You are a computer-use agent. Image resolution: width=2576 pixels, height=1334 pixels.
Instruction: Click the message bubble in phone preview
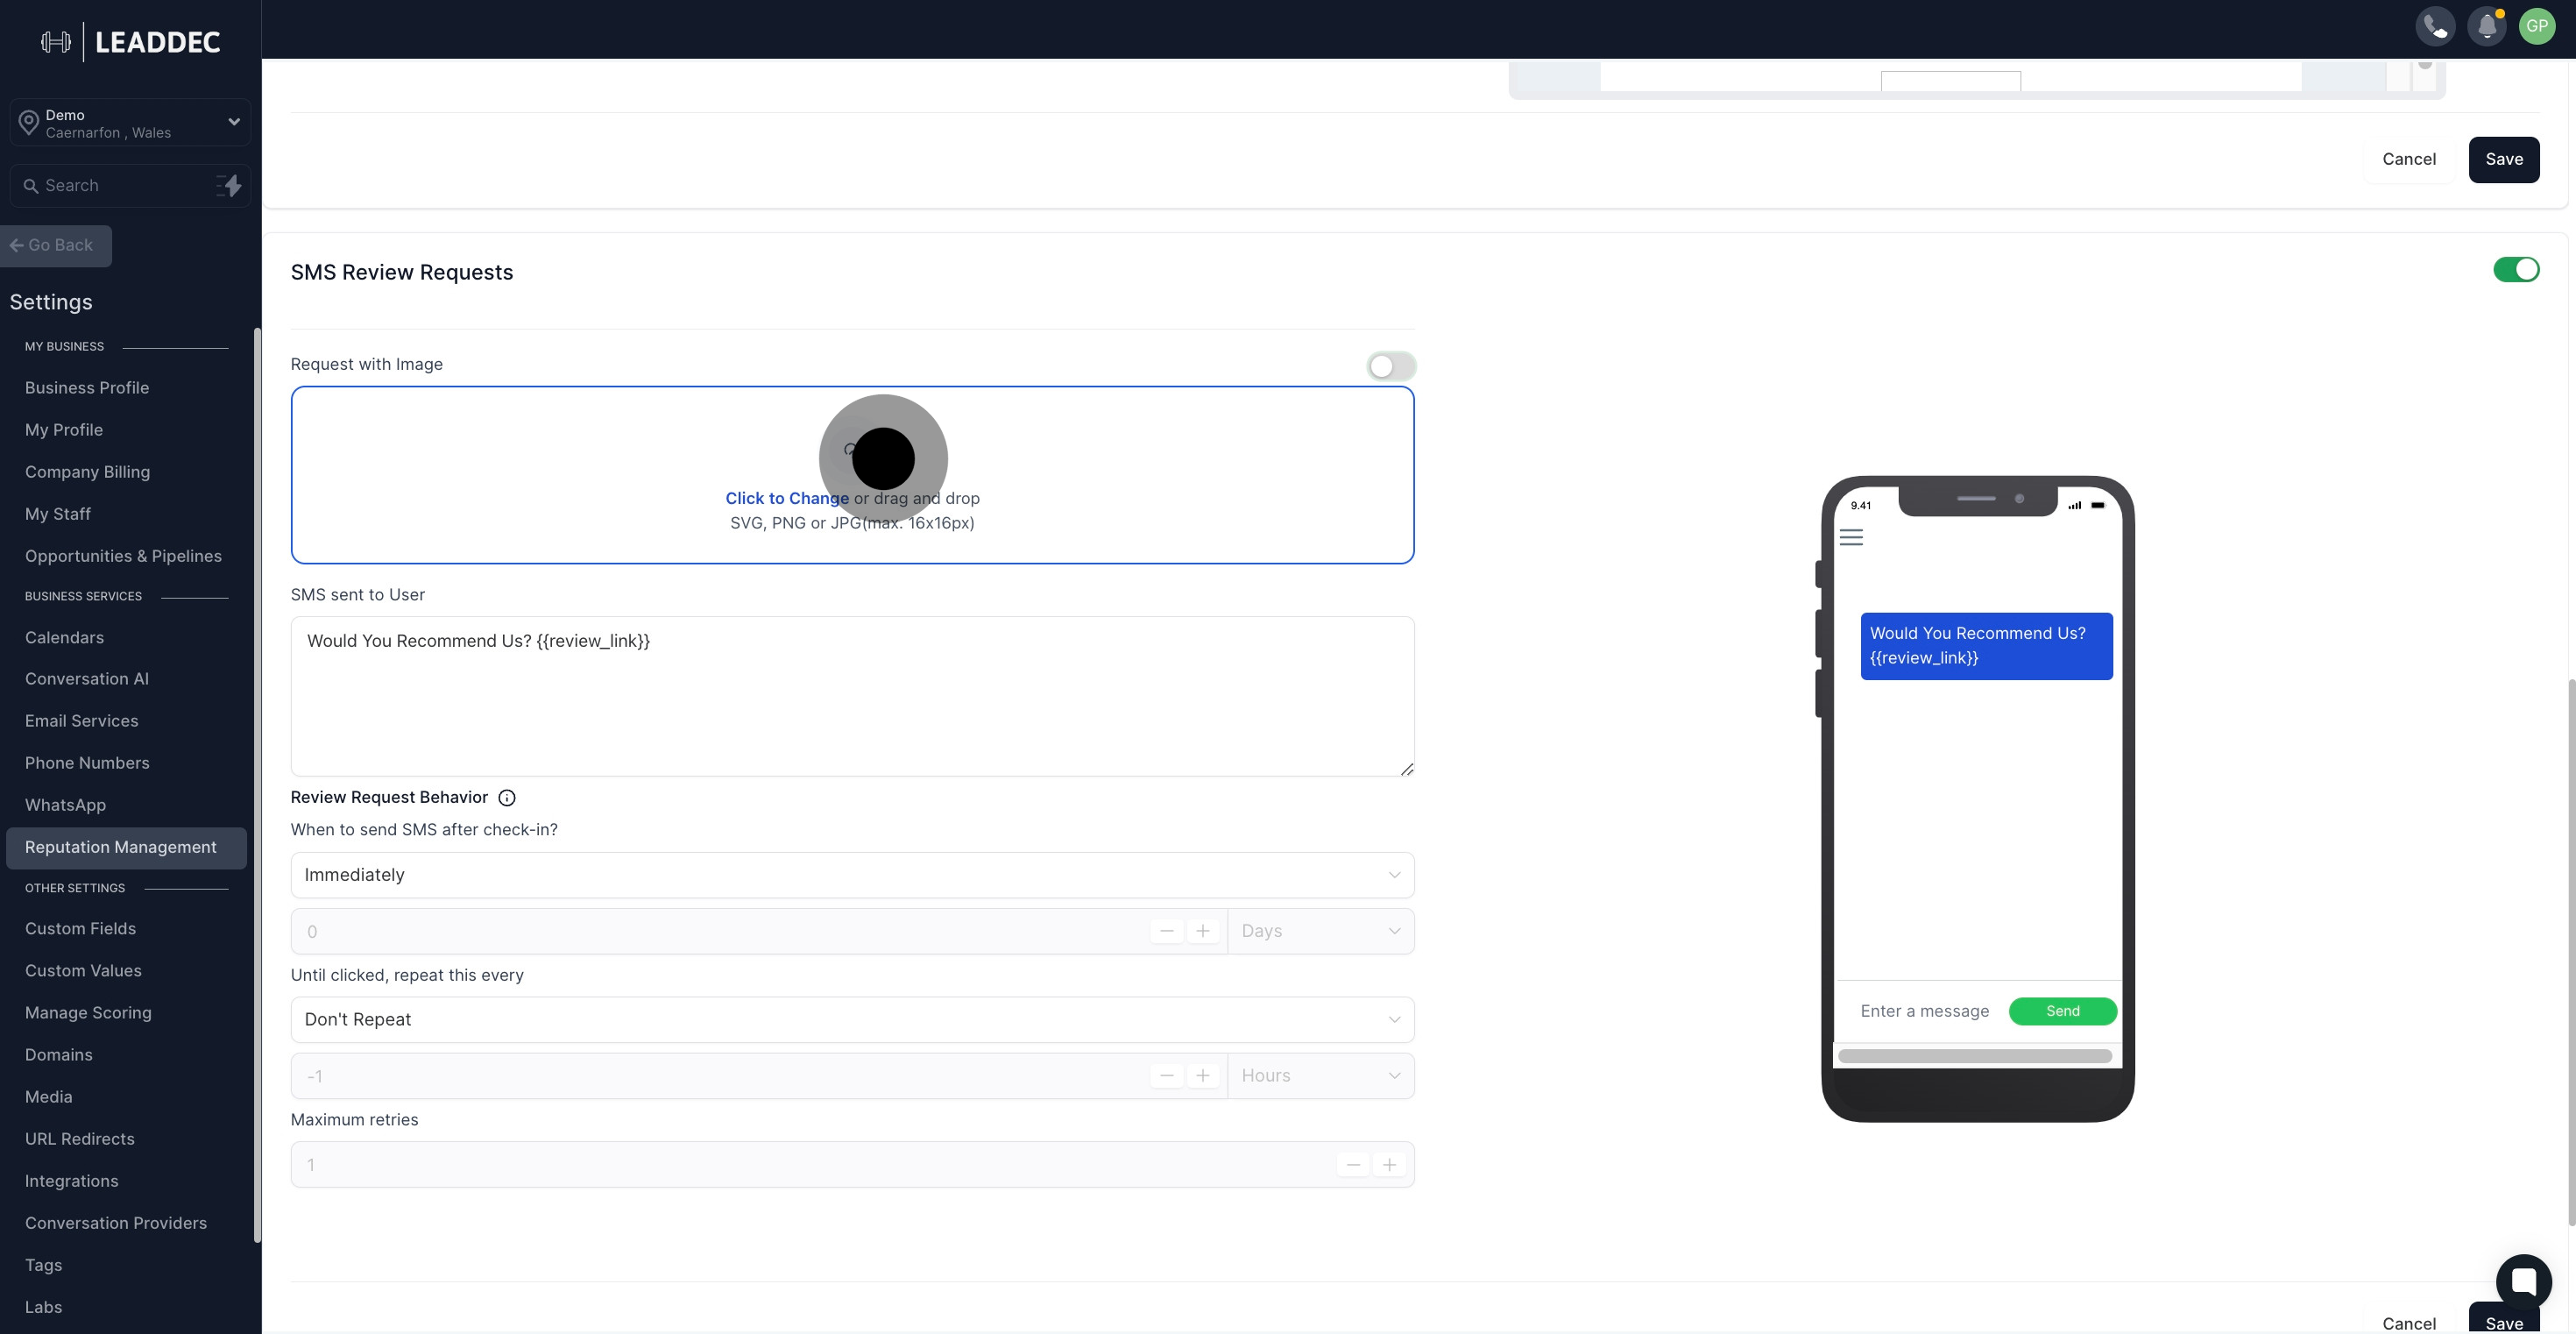pyautogui.click(x=1986, y=646)
